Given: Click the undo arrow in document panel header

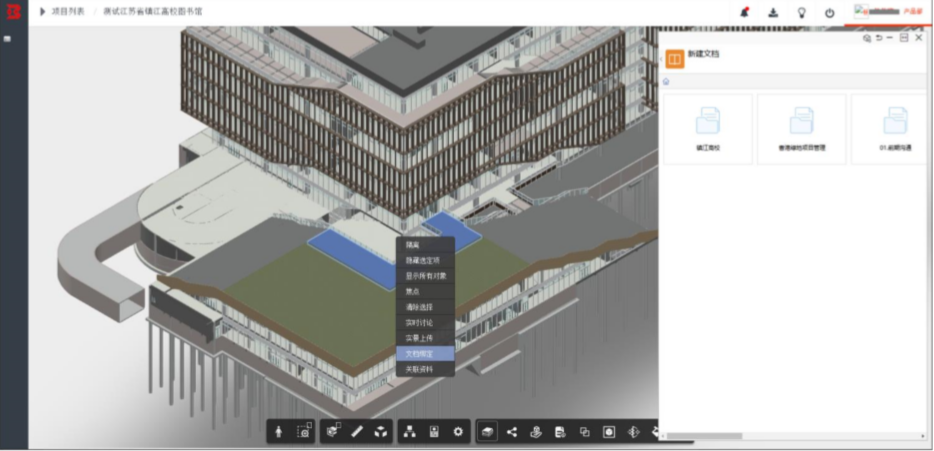Looking at the screenshot, I should pos(878,38).
